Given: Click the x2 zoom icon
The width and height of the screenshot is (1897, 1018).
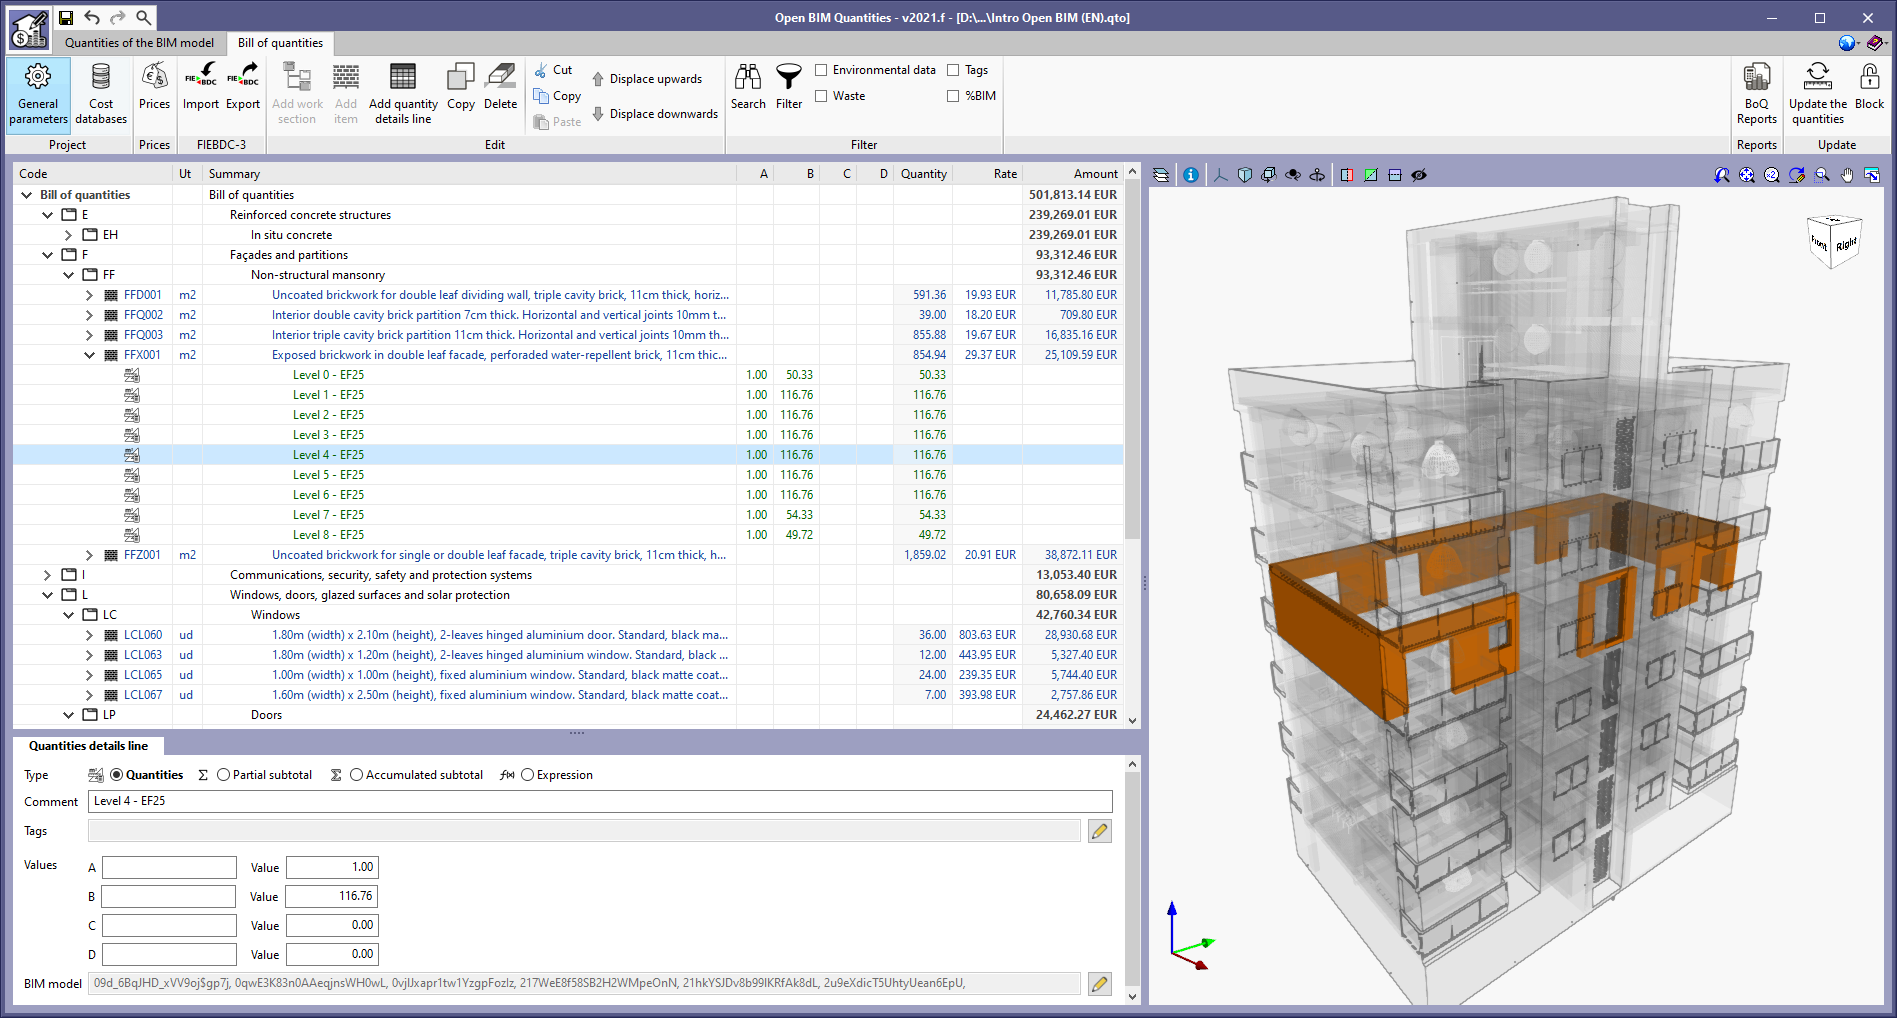Looking at the screenshot, I should click(1772, 175).
